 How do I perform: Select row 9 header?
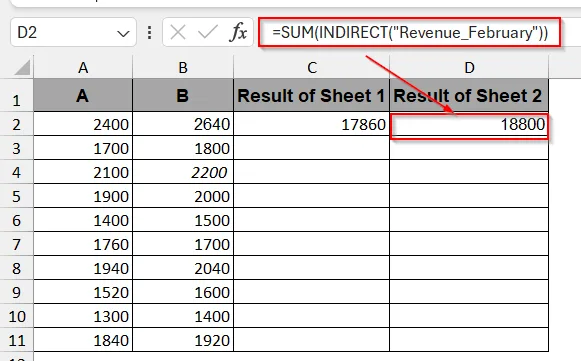click(16, 292)
